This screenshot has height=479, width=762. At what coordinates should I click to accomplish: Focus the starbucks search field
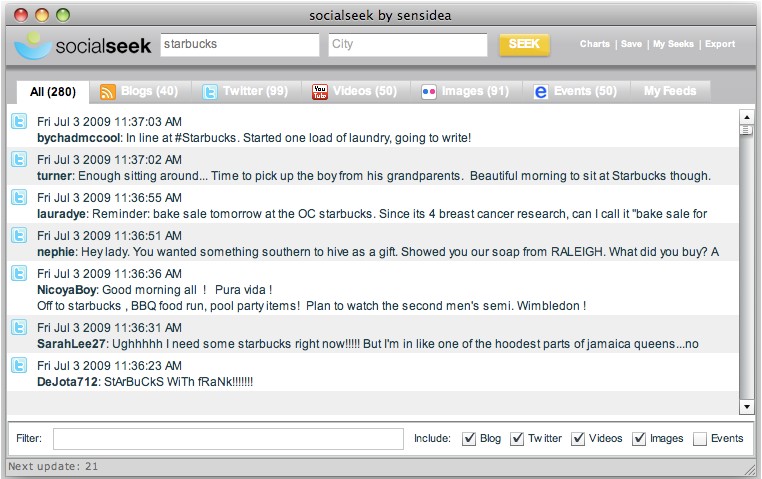240,44
